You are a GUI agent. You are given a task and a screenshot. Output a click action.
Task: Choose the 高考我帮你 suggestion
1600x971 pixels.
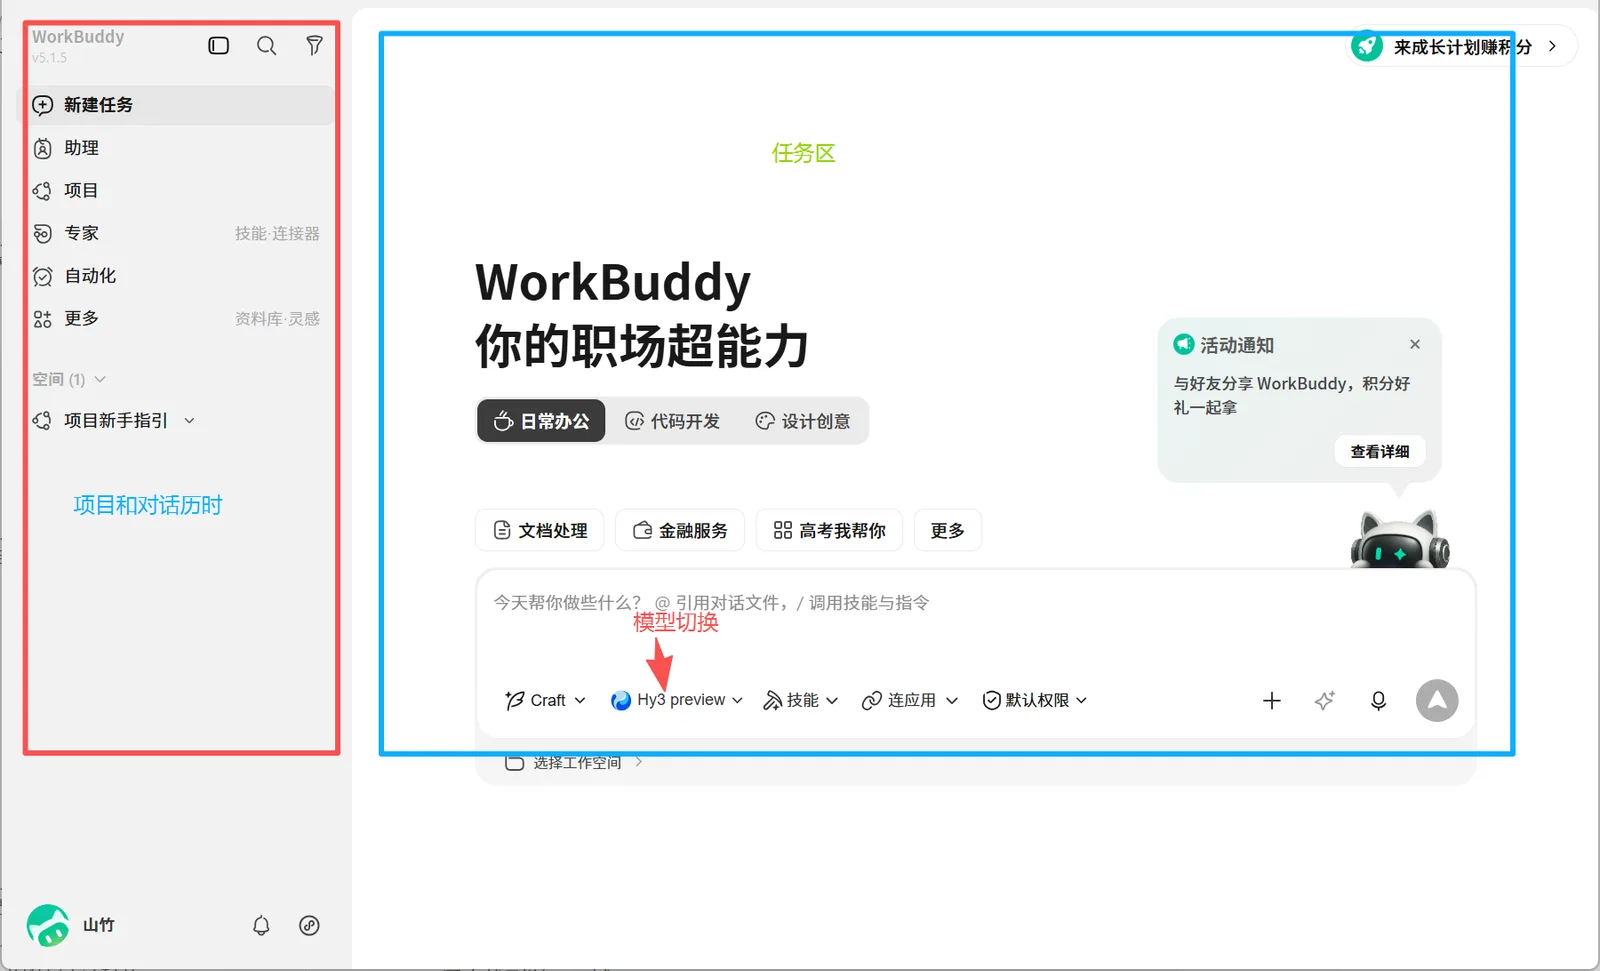click(x=829, y=530)
